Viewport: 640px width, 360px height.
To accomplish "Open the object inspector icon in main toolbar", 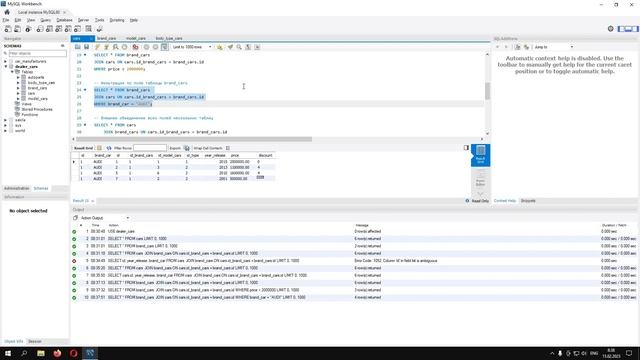I will 28,29.
